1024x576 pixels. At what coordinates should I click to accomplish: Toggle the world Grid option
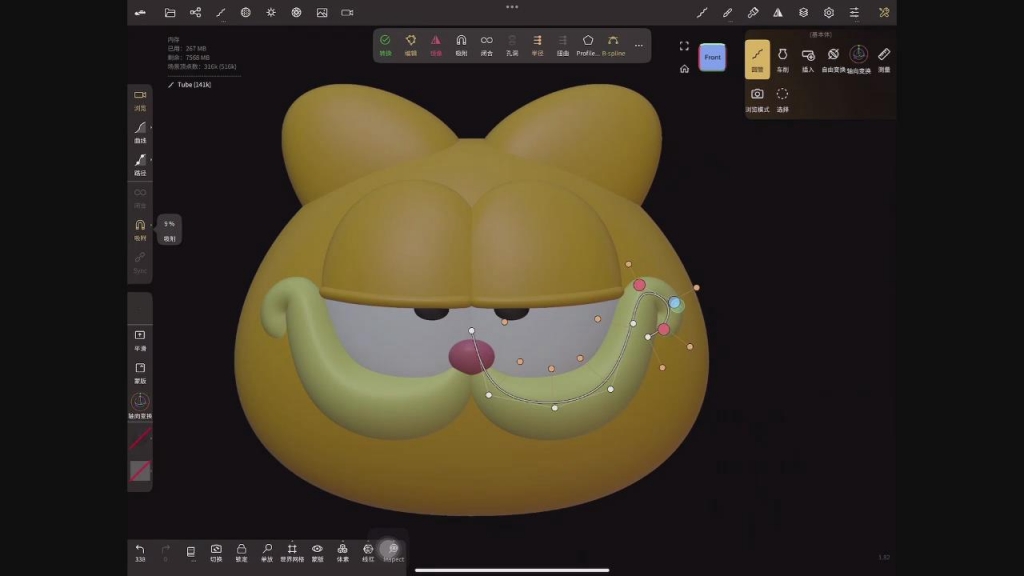292,552
